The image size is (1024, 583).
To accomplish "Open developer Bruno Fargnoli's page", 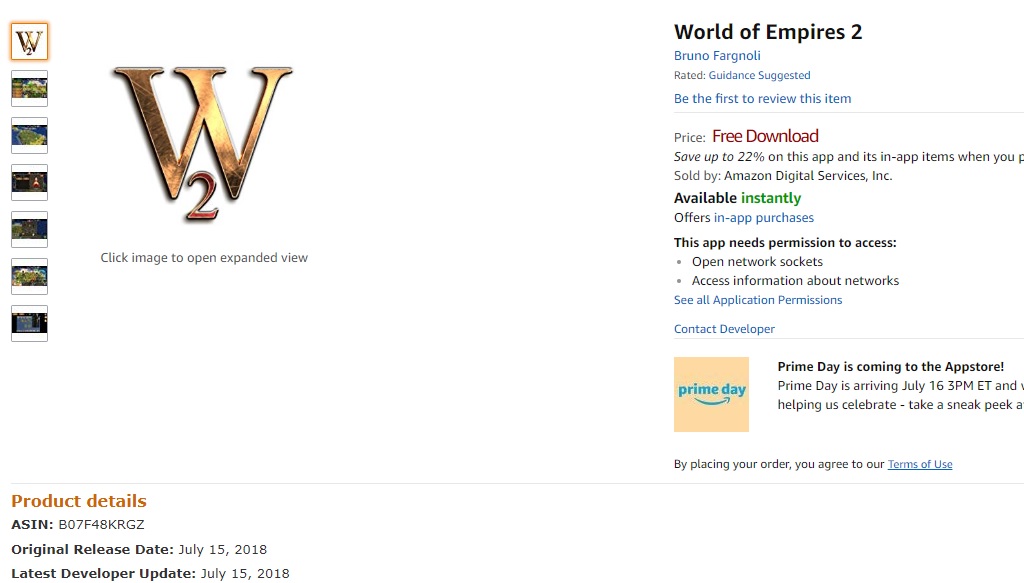I will pyautogui.click(x=717, y=56).
